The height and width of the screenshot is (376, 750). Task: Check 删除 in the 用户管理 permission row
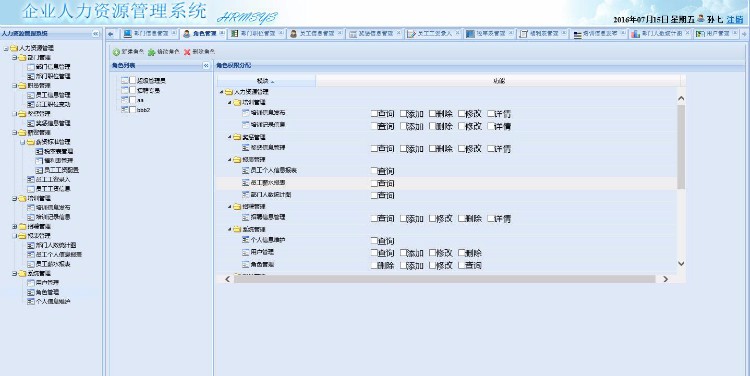(x=462, y=253)
